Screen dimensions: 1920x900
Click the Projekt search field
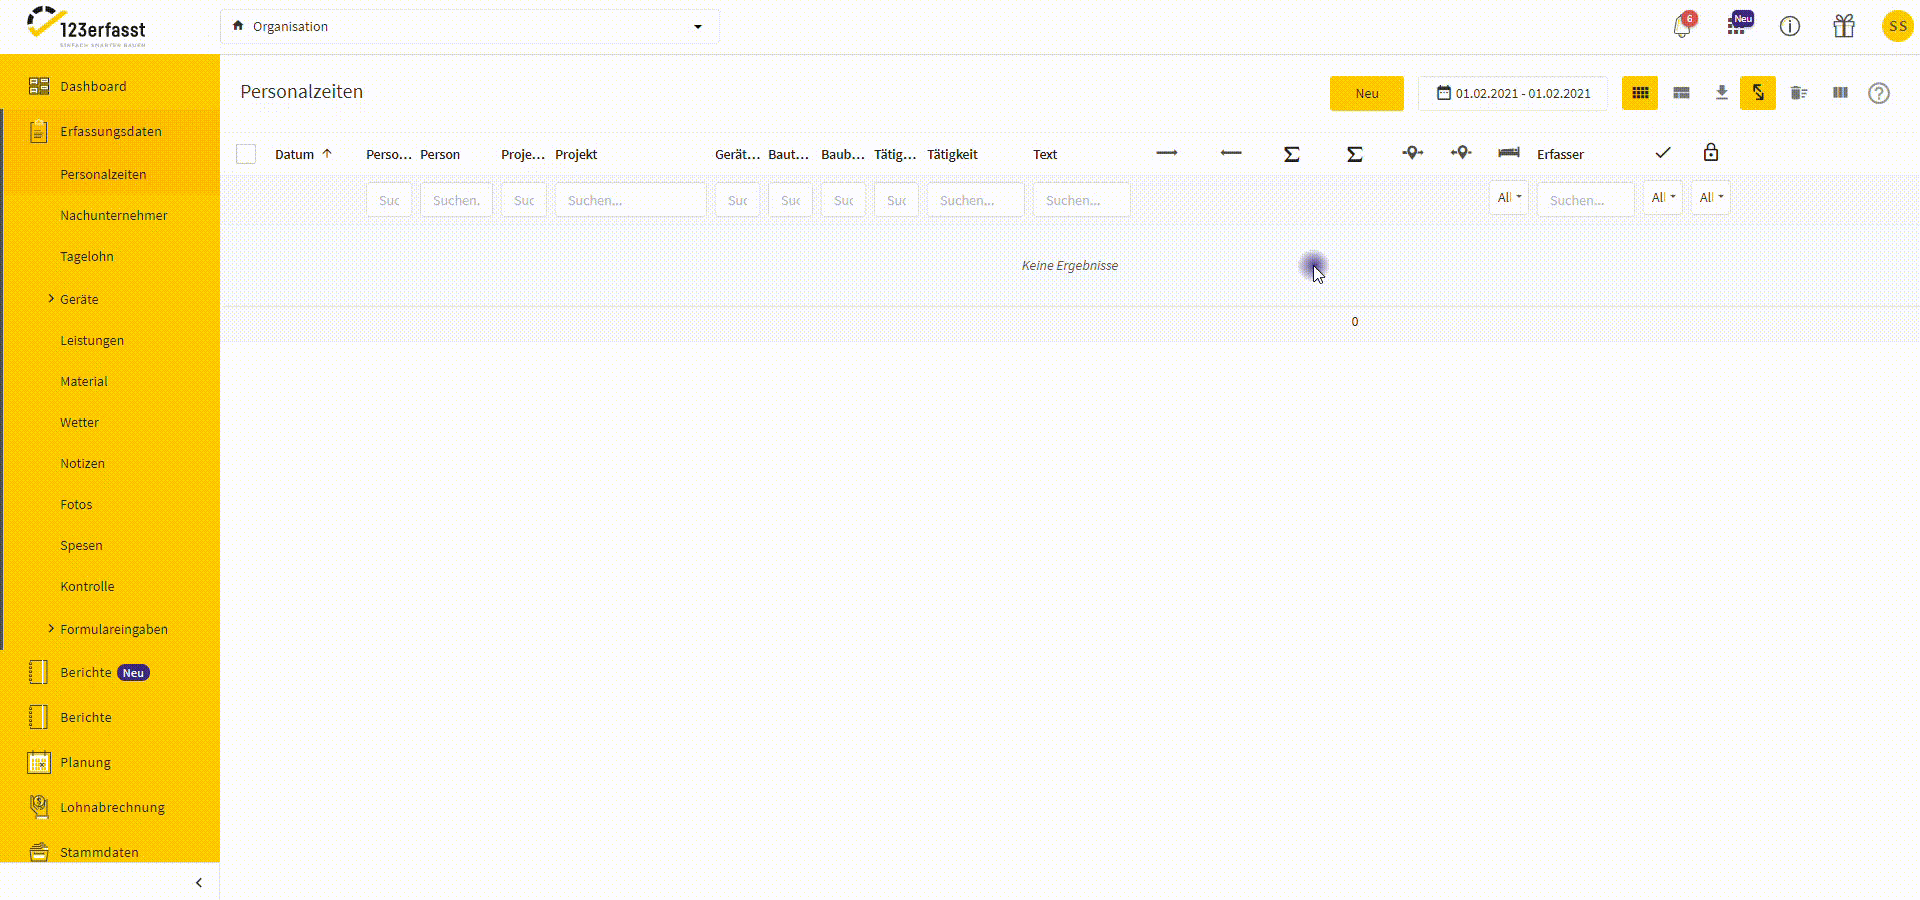coord(631,200)
